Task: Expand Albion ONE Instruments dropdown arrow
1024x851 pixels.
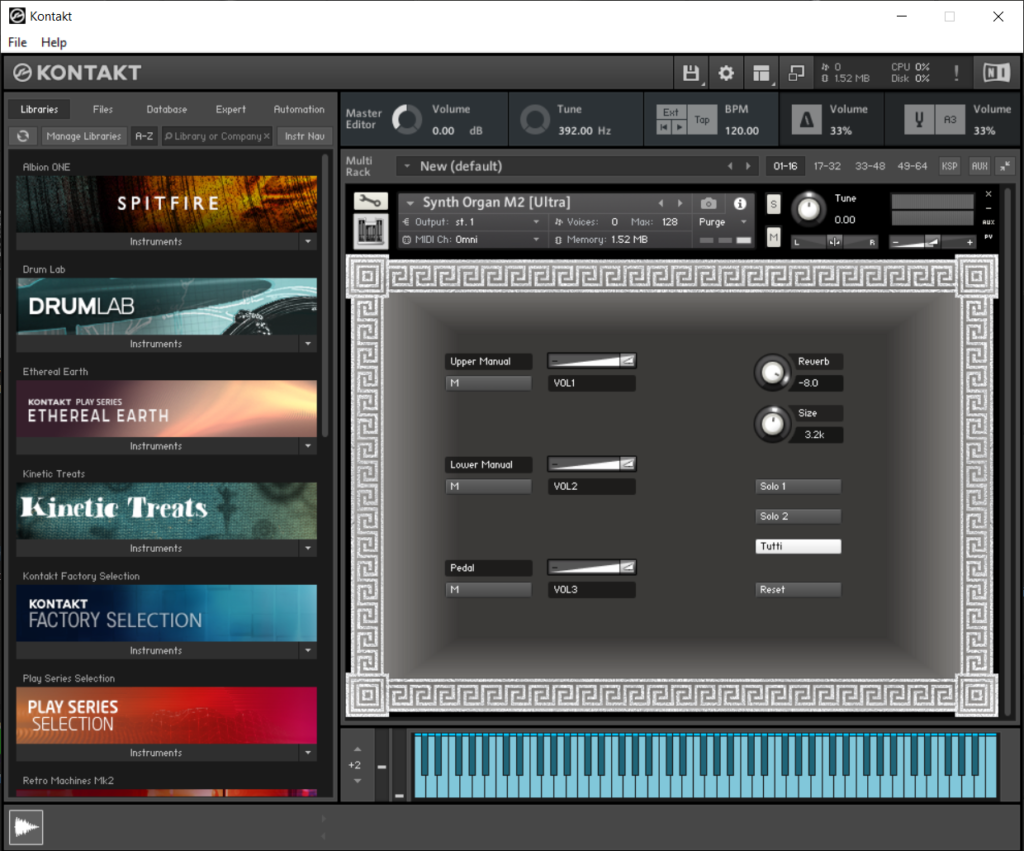Action: pyautogui.click(x=308, y=242)
